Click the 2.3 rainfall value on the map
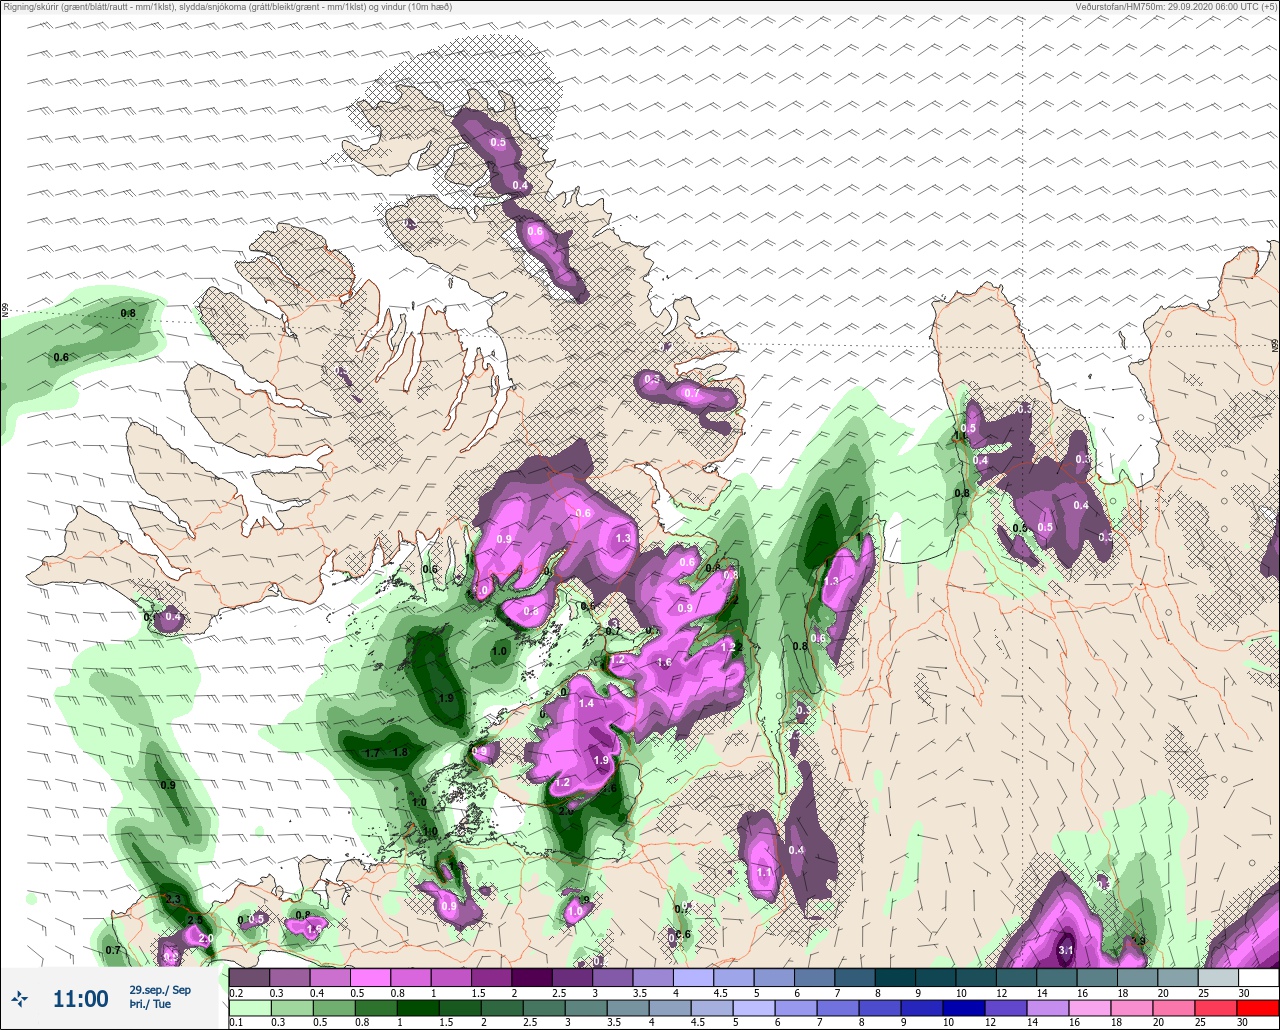Image resolution: width=1280 pixels, height=1030 pixels. coord(173,900)
